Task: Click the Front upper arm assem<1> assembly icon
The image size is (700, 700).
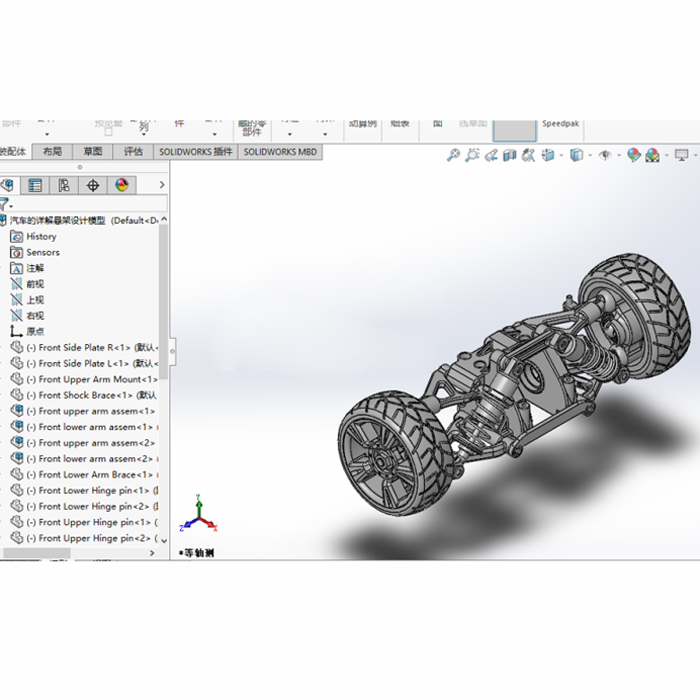Action: [17, 410]
